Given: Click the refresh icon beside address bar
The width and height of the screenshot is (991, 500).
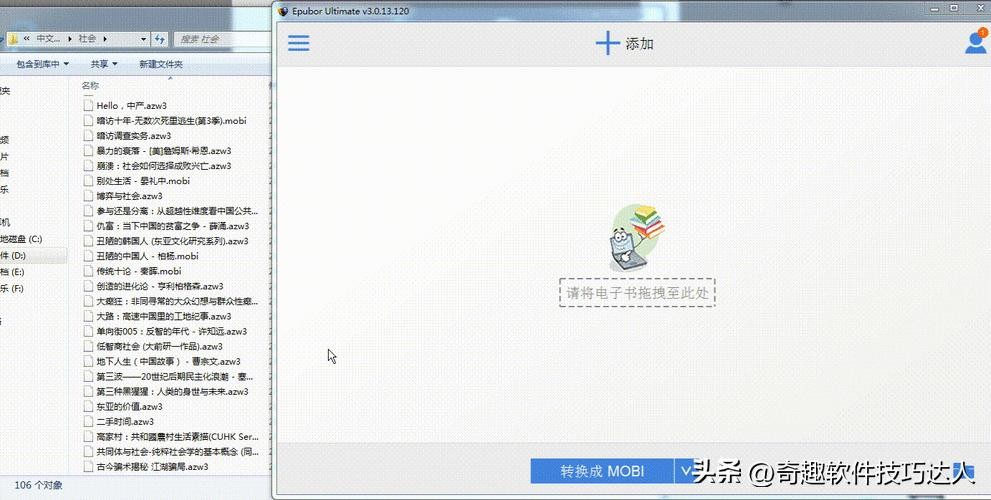Looking at the screenshot, I should pos(160,39).
